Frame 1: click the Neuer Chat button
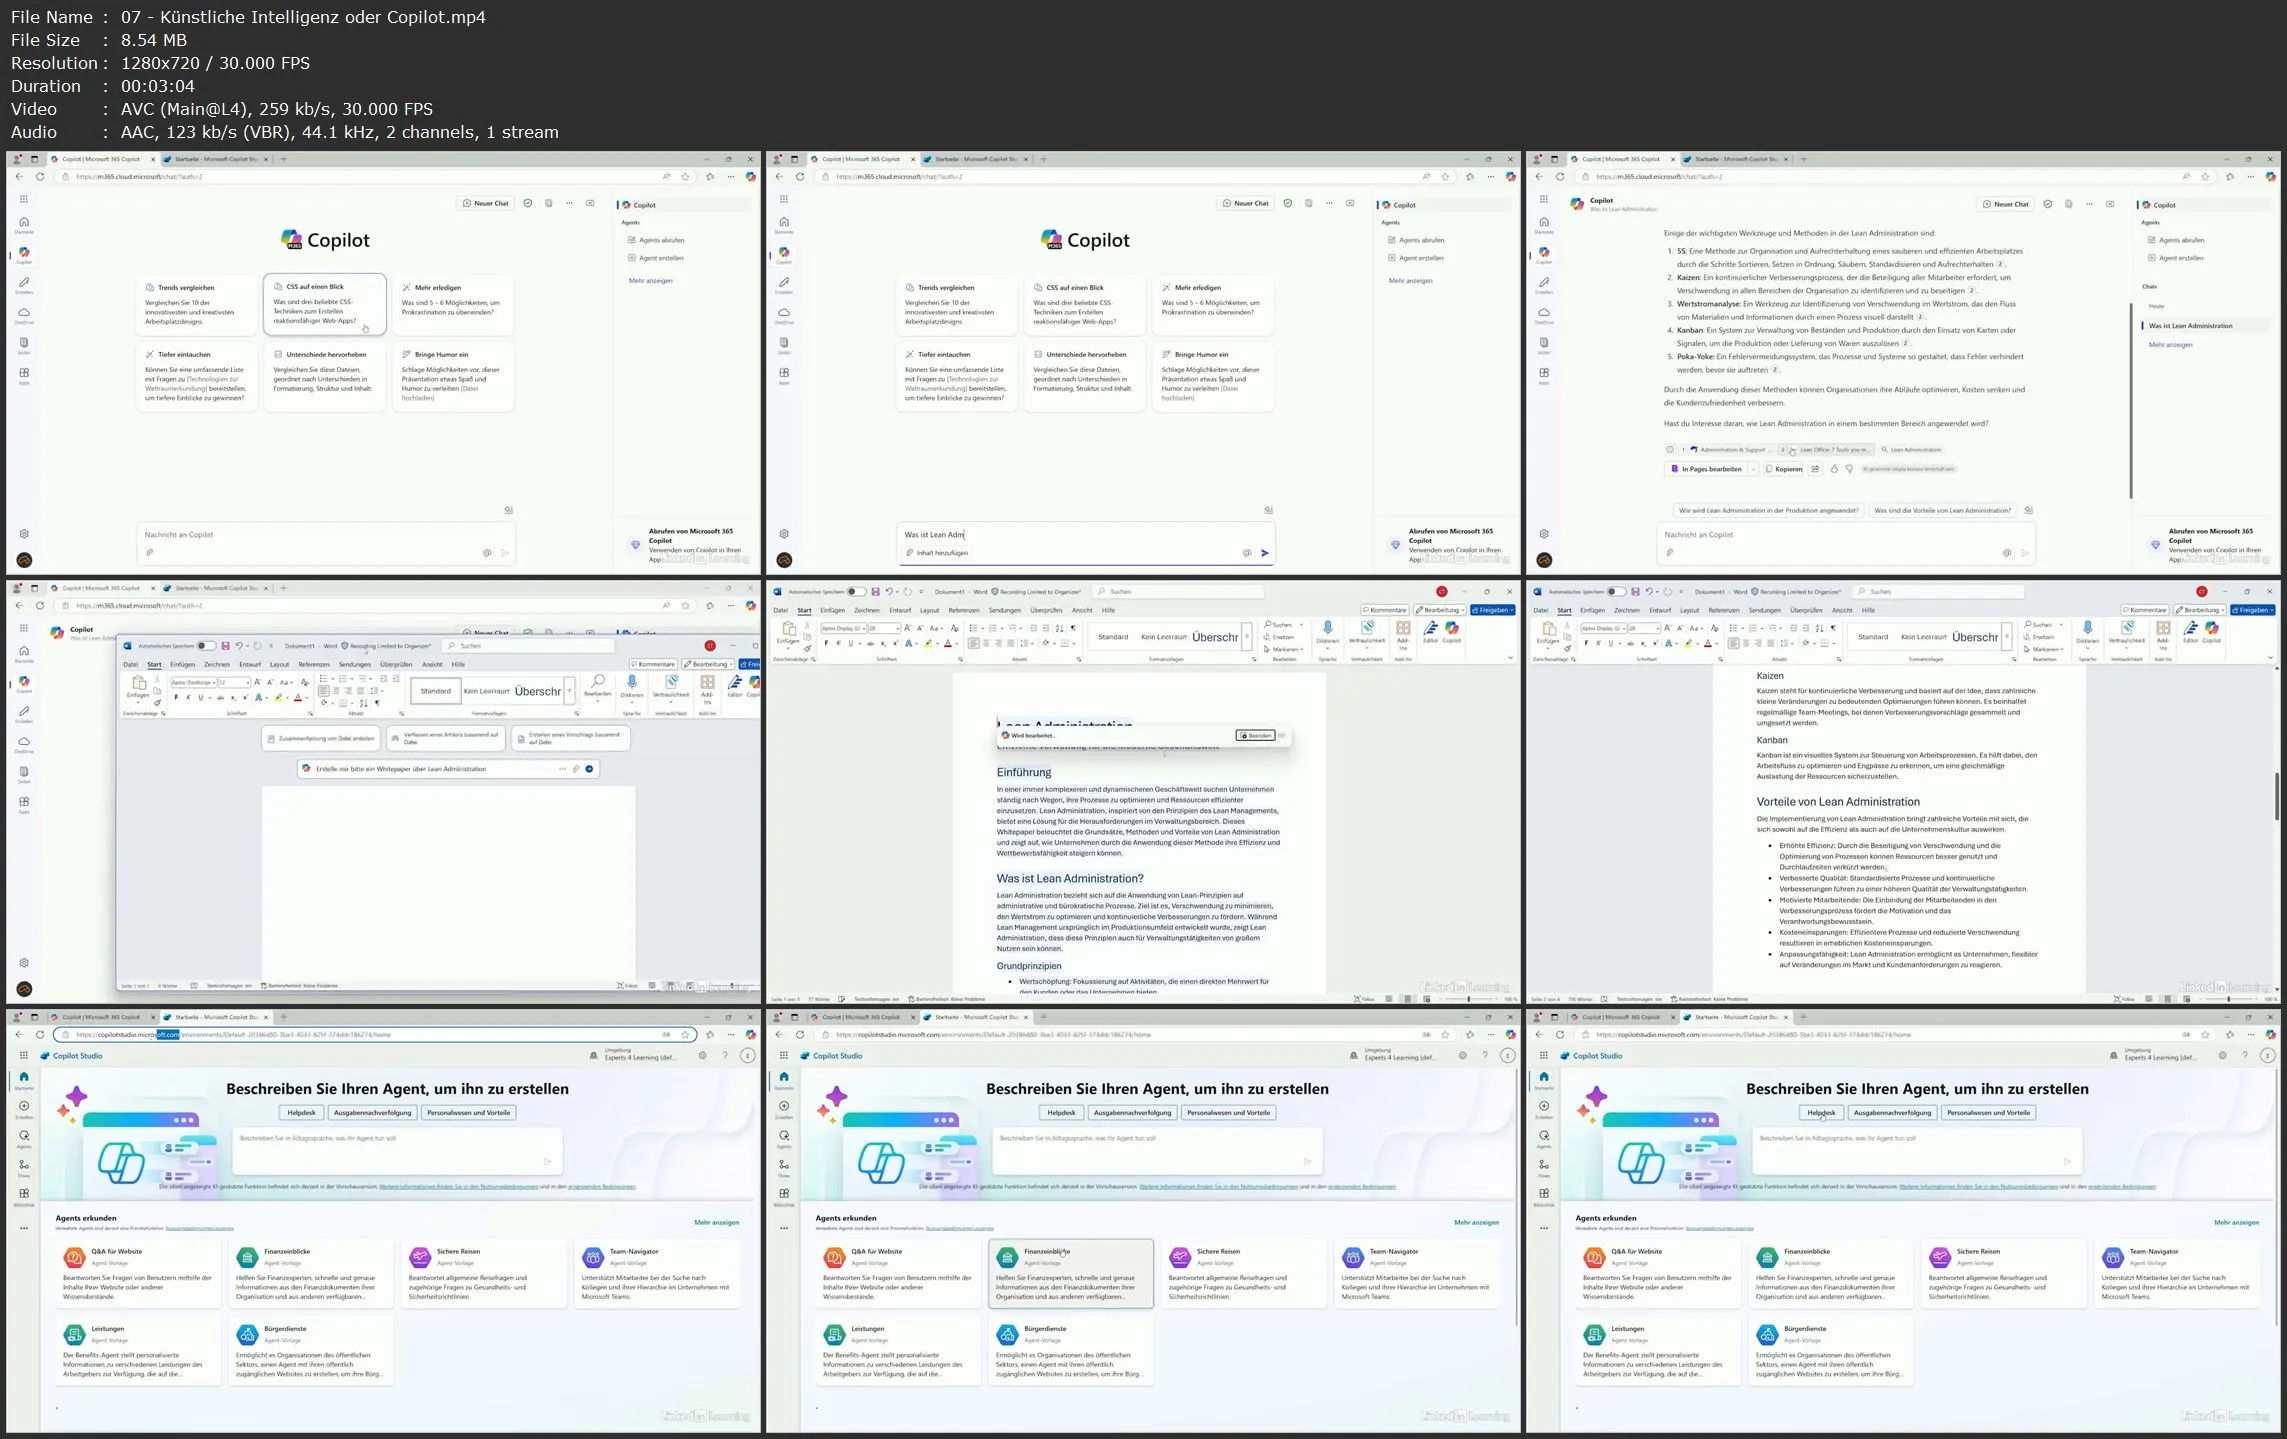The height and width of the screenshot is (1439, 2287). click(486, 203)
